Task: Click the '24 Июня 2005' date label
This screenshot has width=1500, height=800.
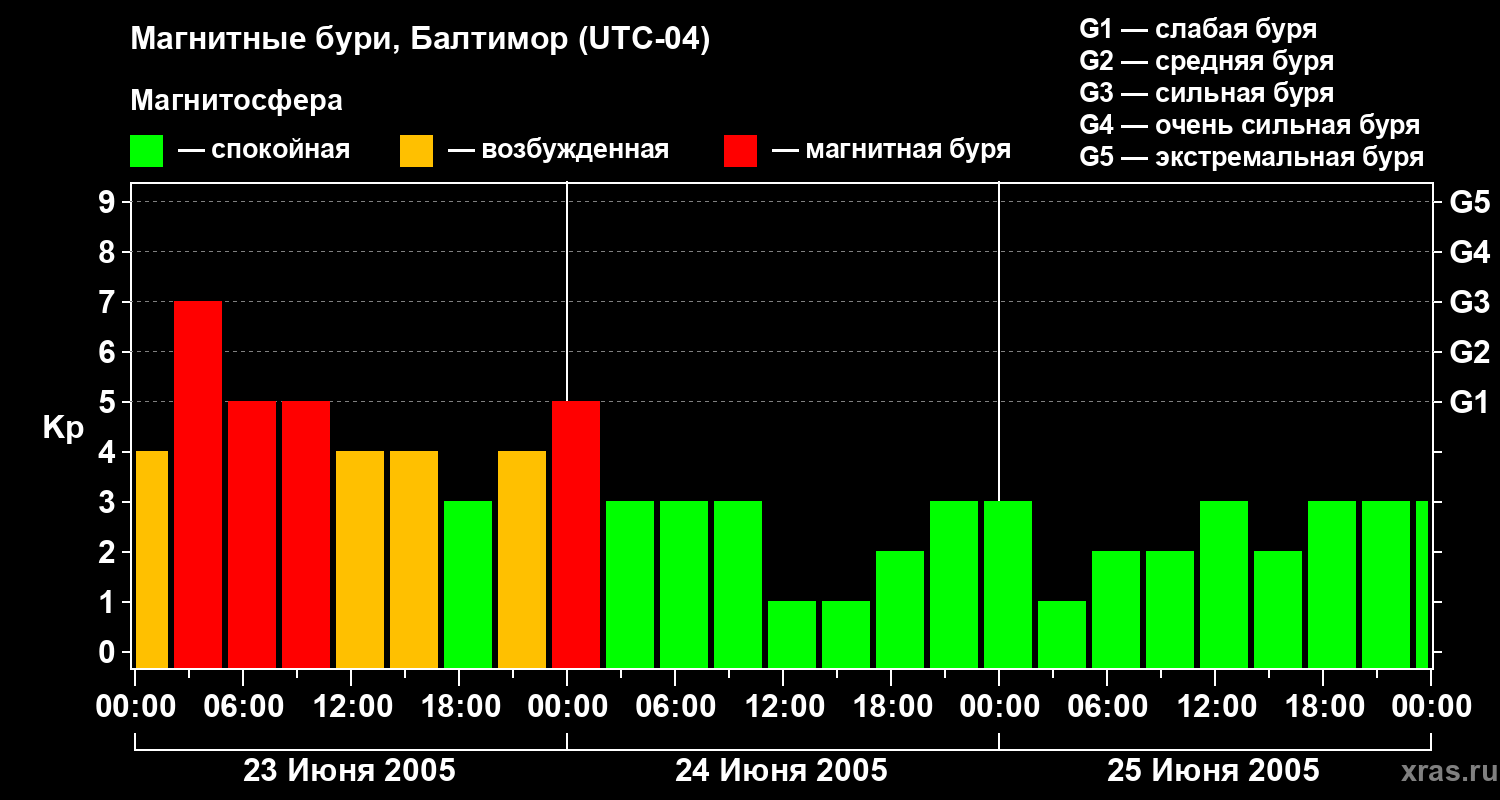Action: coord(782,771)
